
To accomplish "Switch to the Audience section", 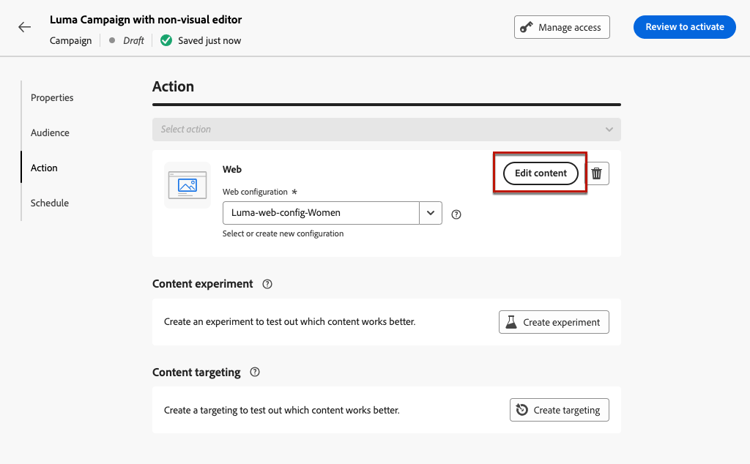I will point(50,133).
